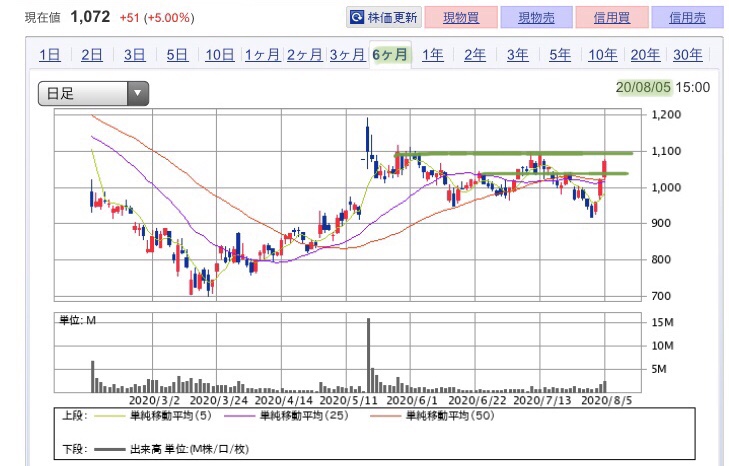Switch to the 3ヶ月 chart range
The image size is (729, 466).
(x=347, y=55)
